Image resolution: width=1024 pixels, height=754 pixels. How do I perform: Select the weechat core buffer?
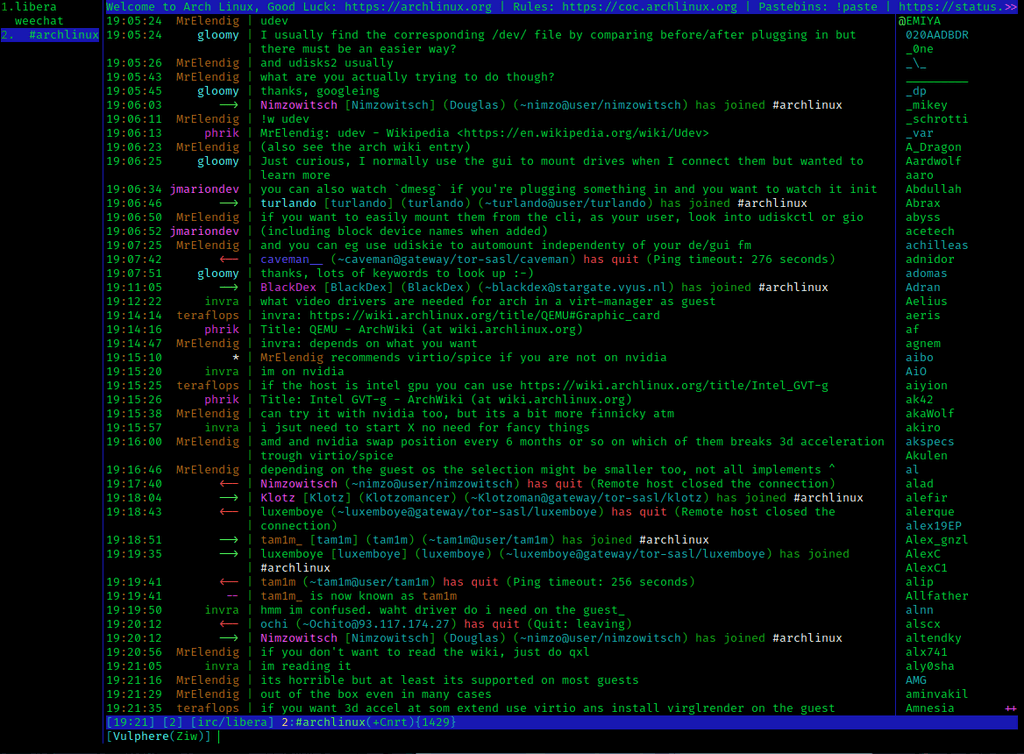point(38,19)
